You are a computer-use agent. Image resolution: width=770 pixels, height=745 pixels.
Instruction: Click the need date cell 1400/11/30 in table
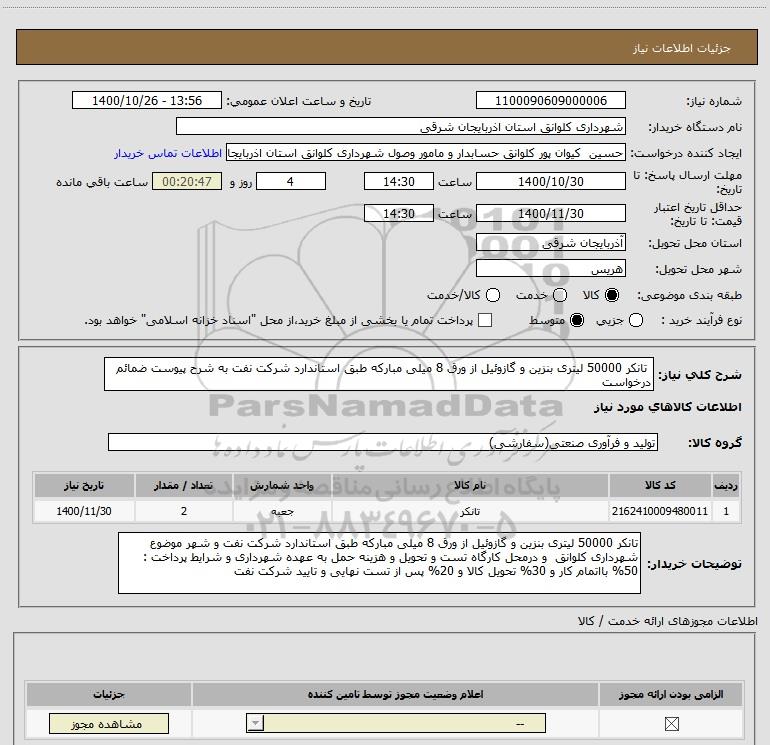coord(84,511)
